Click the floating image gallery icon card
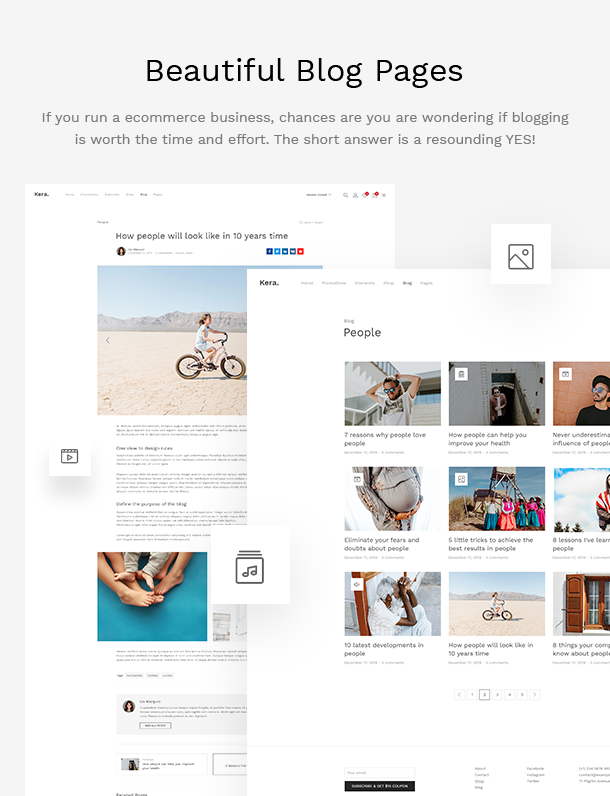 coord(521,254)
